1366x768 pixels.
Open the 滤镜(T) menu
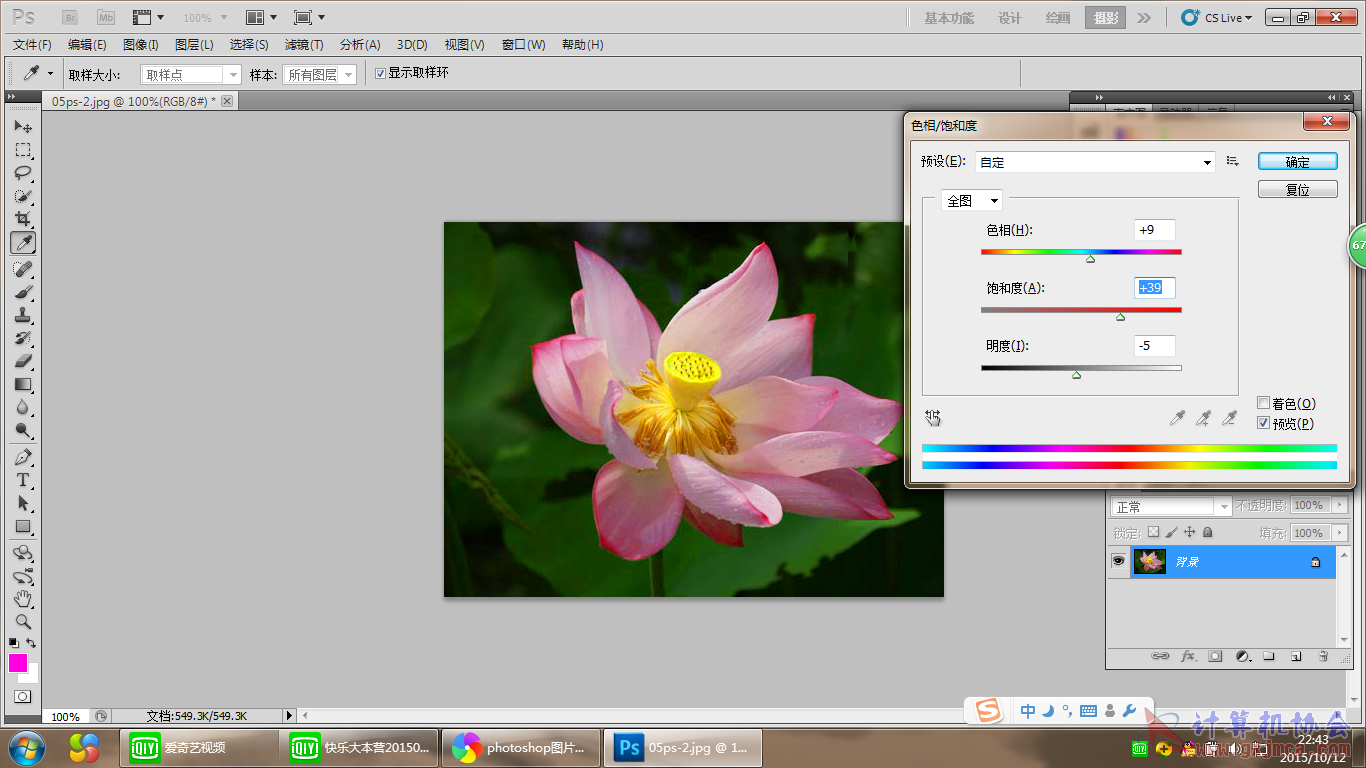pos(304,45)
